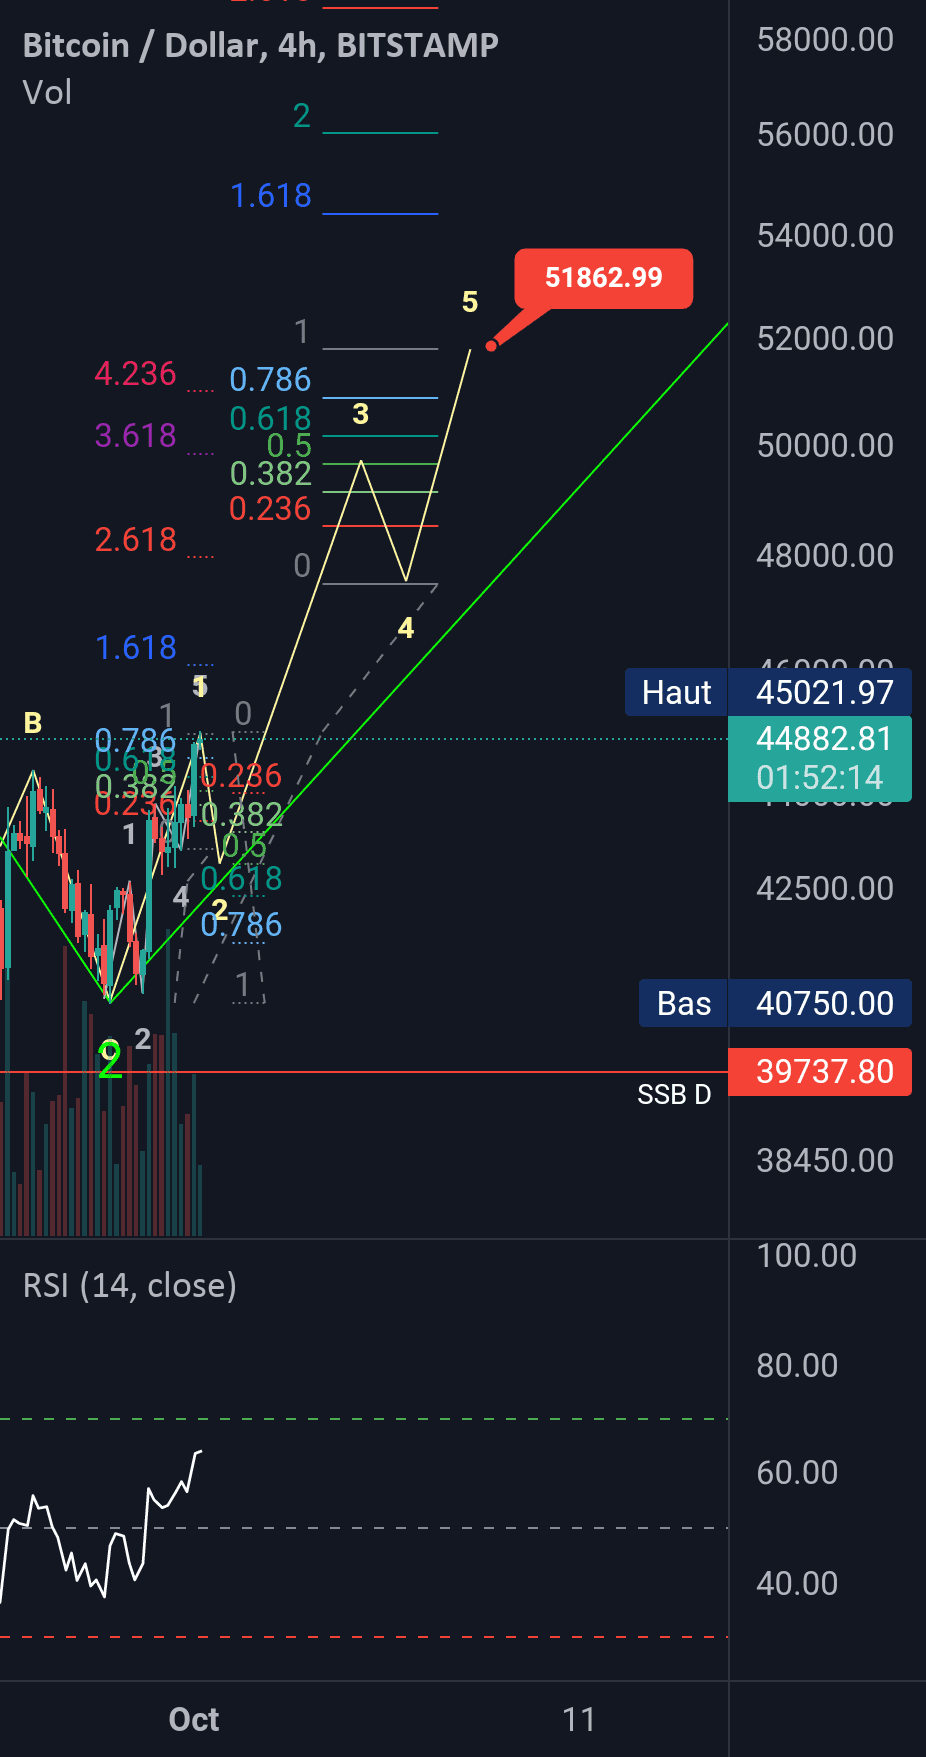Click the red 51862.99 price callout

click(603, 277)
